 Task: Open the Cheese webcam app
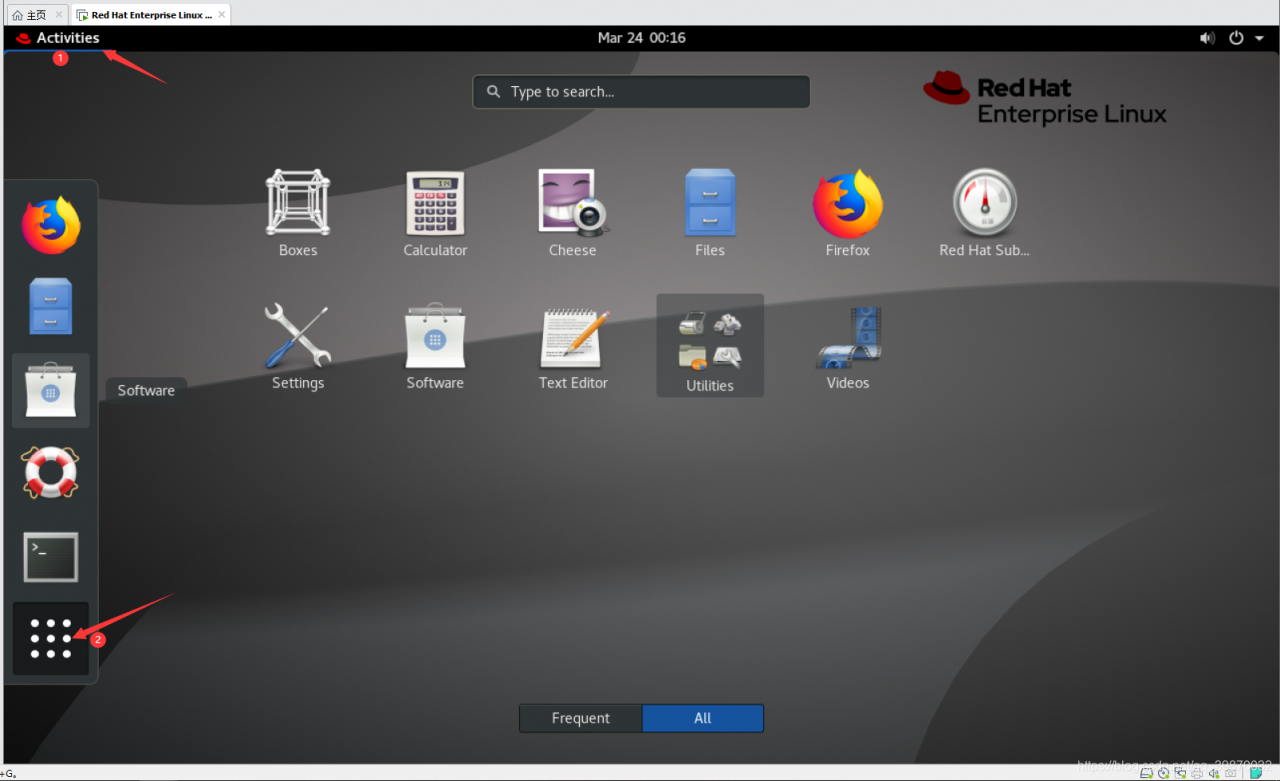coord(573,213)
